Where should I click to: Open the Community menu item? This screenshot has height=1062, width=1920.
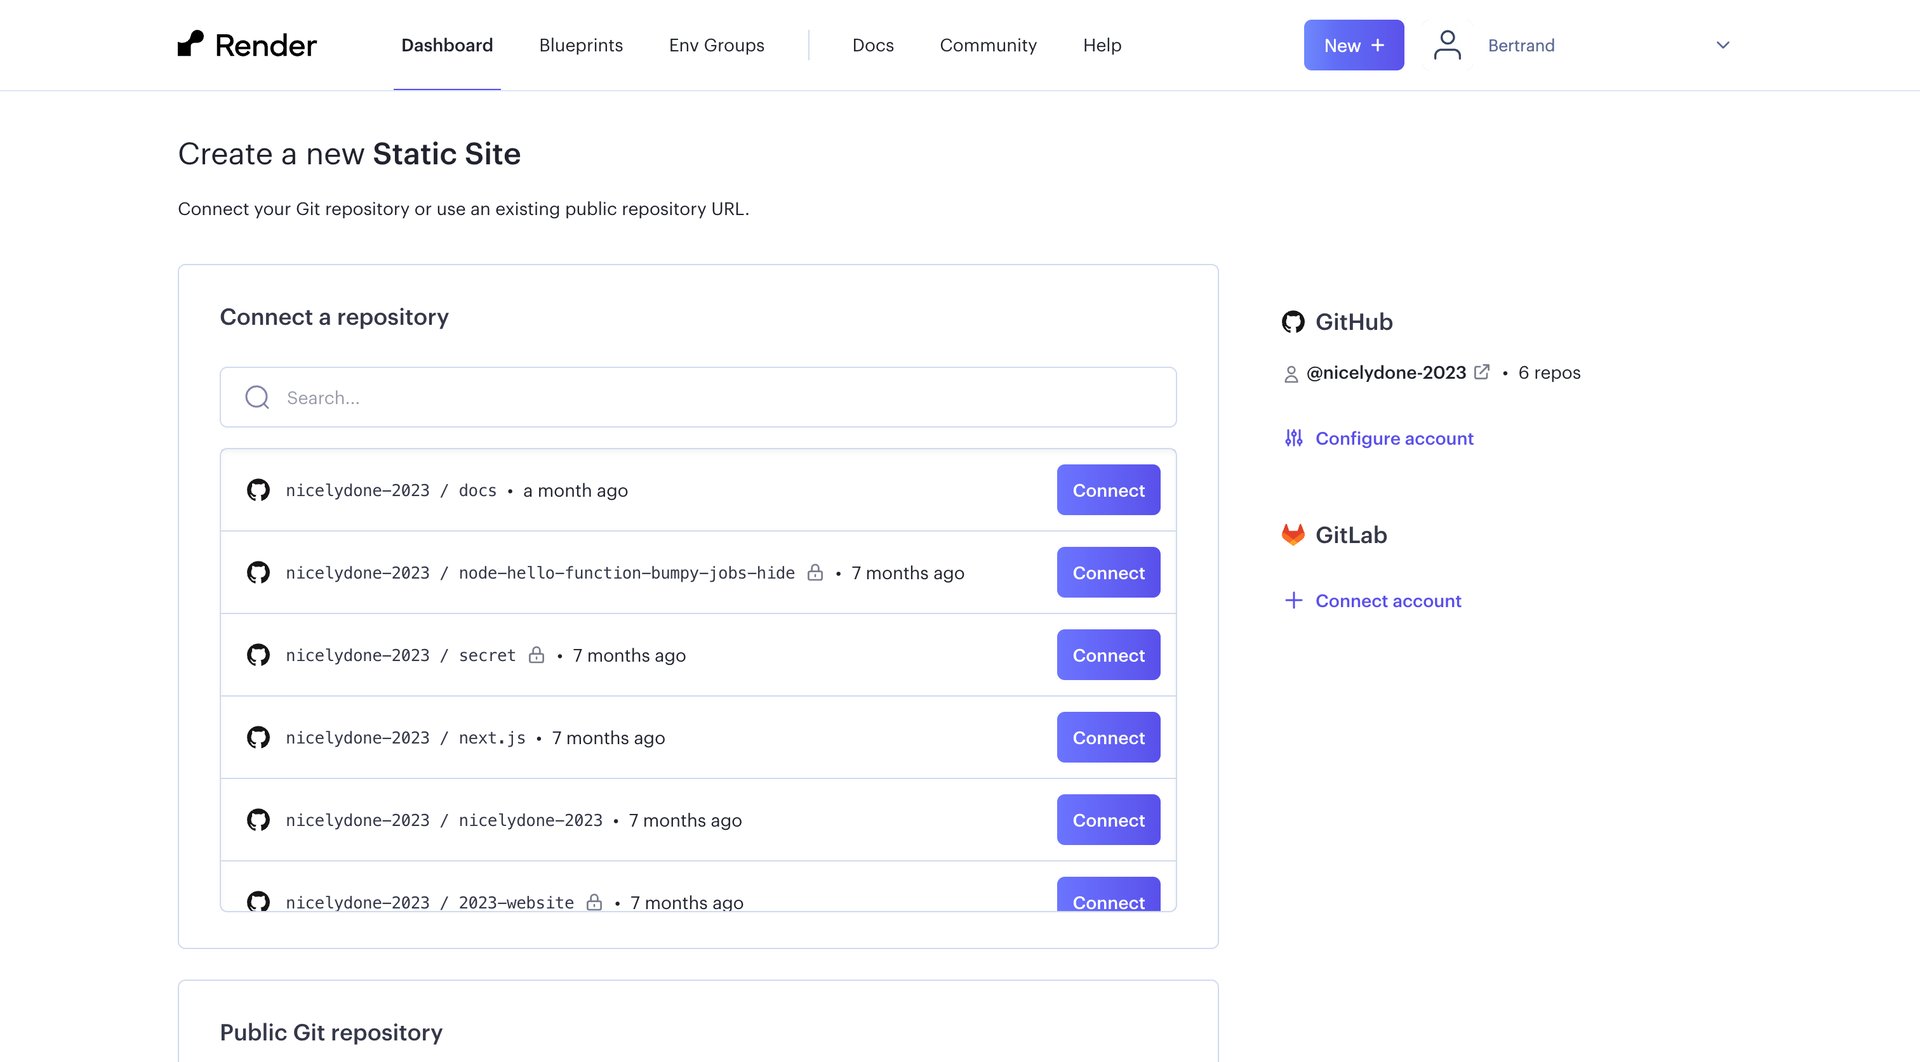coord(988,45)
